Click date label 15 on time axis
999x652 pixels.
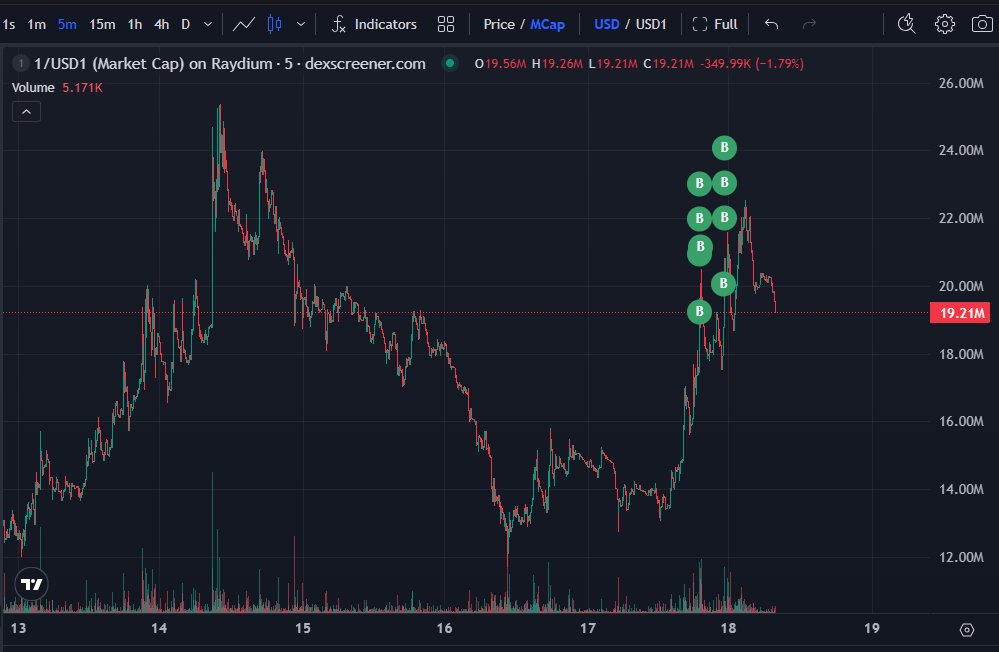303,628
